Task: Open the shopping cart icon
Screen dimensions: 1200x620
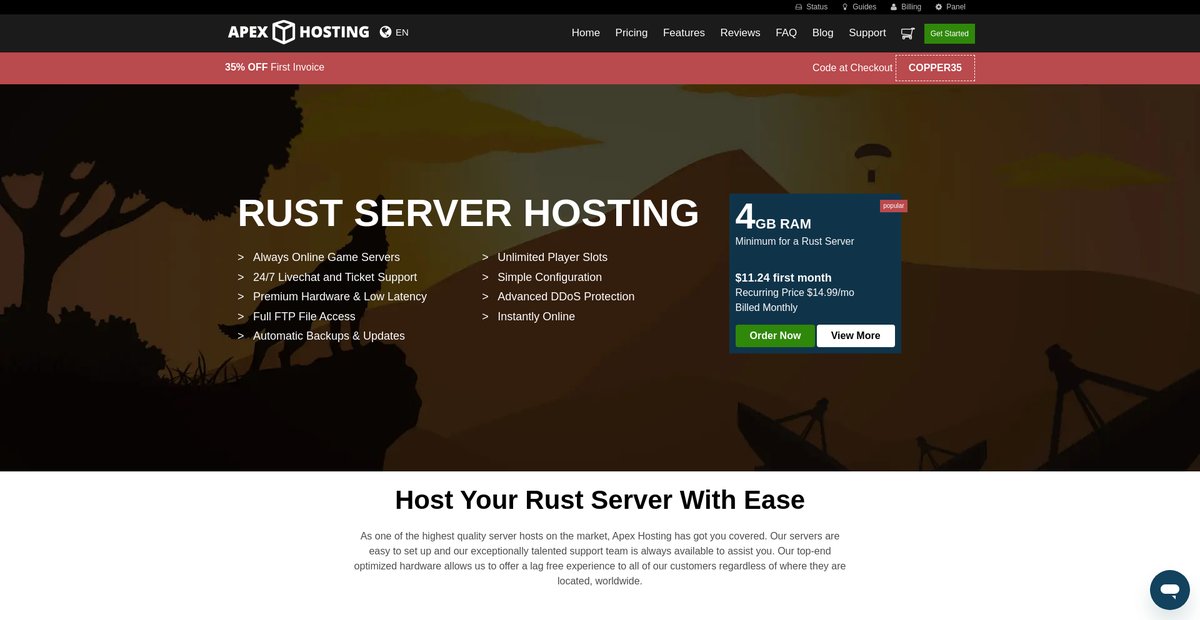Action: pos(907,33)
